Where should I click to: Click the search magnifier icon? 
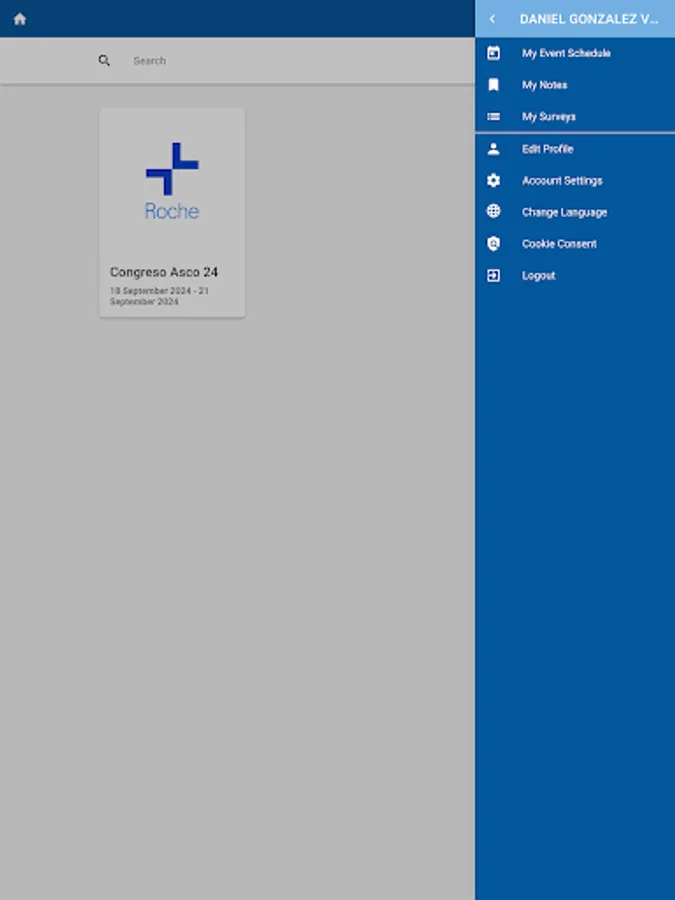coord(104,60)
